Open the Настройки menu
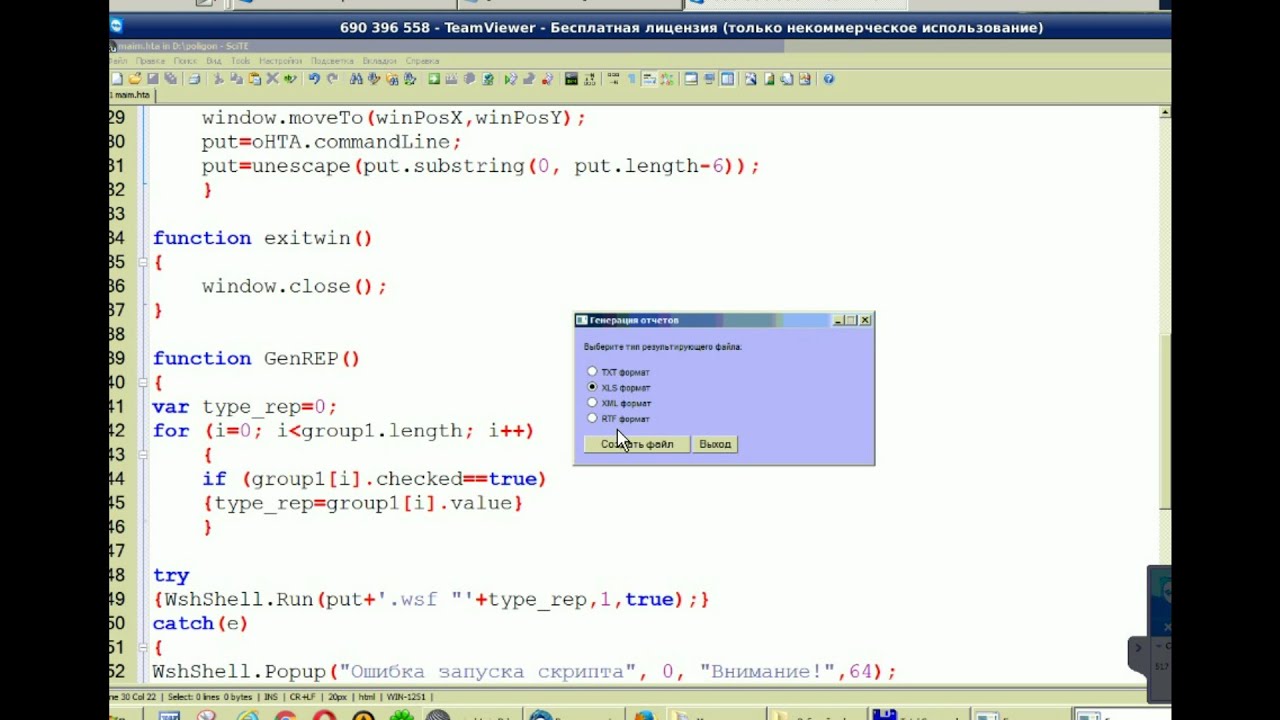 click(x=281, y=61)
